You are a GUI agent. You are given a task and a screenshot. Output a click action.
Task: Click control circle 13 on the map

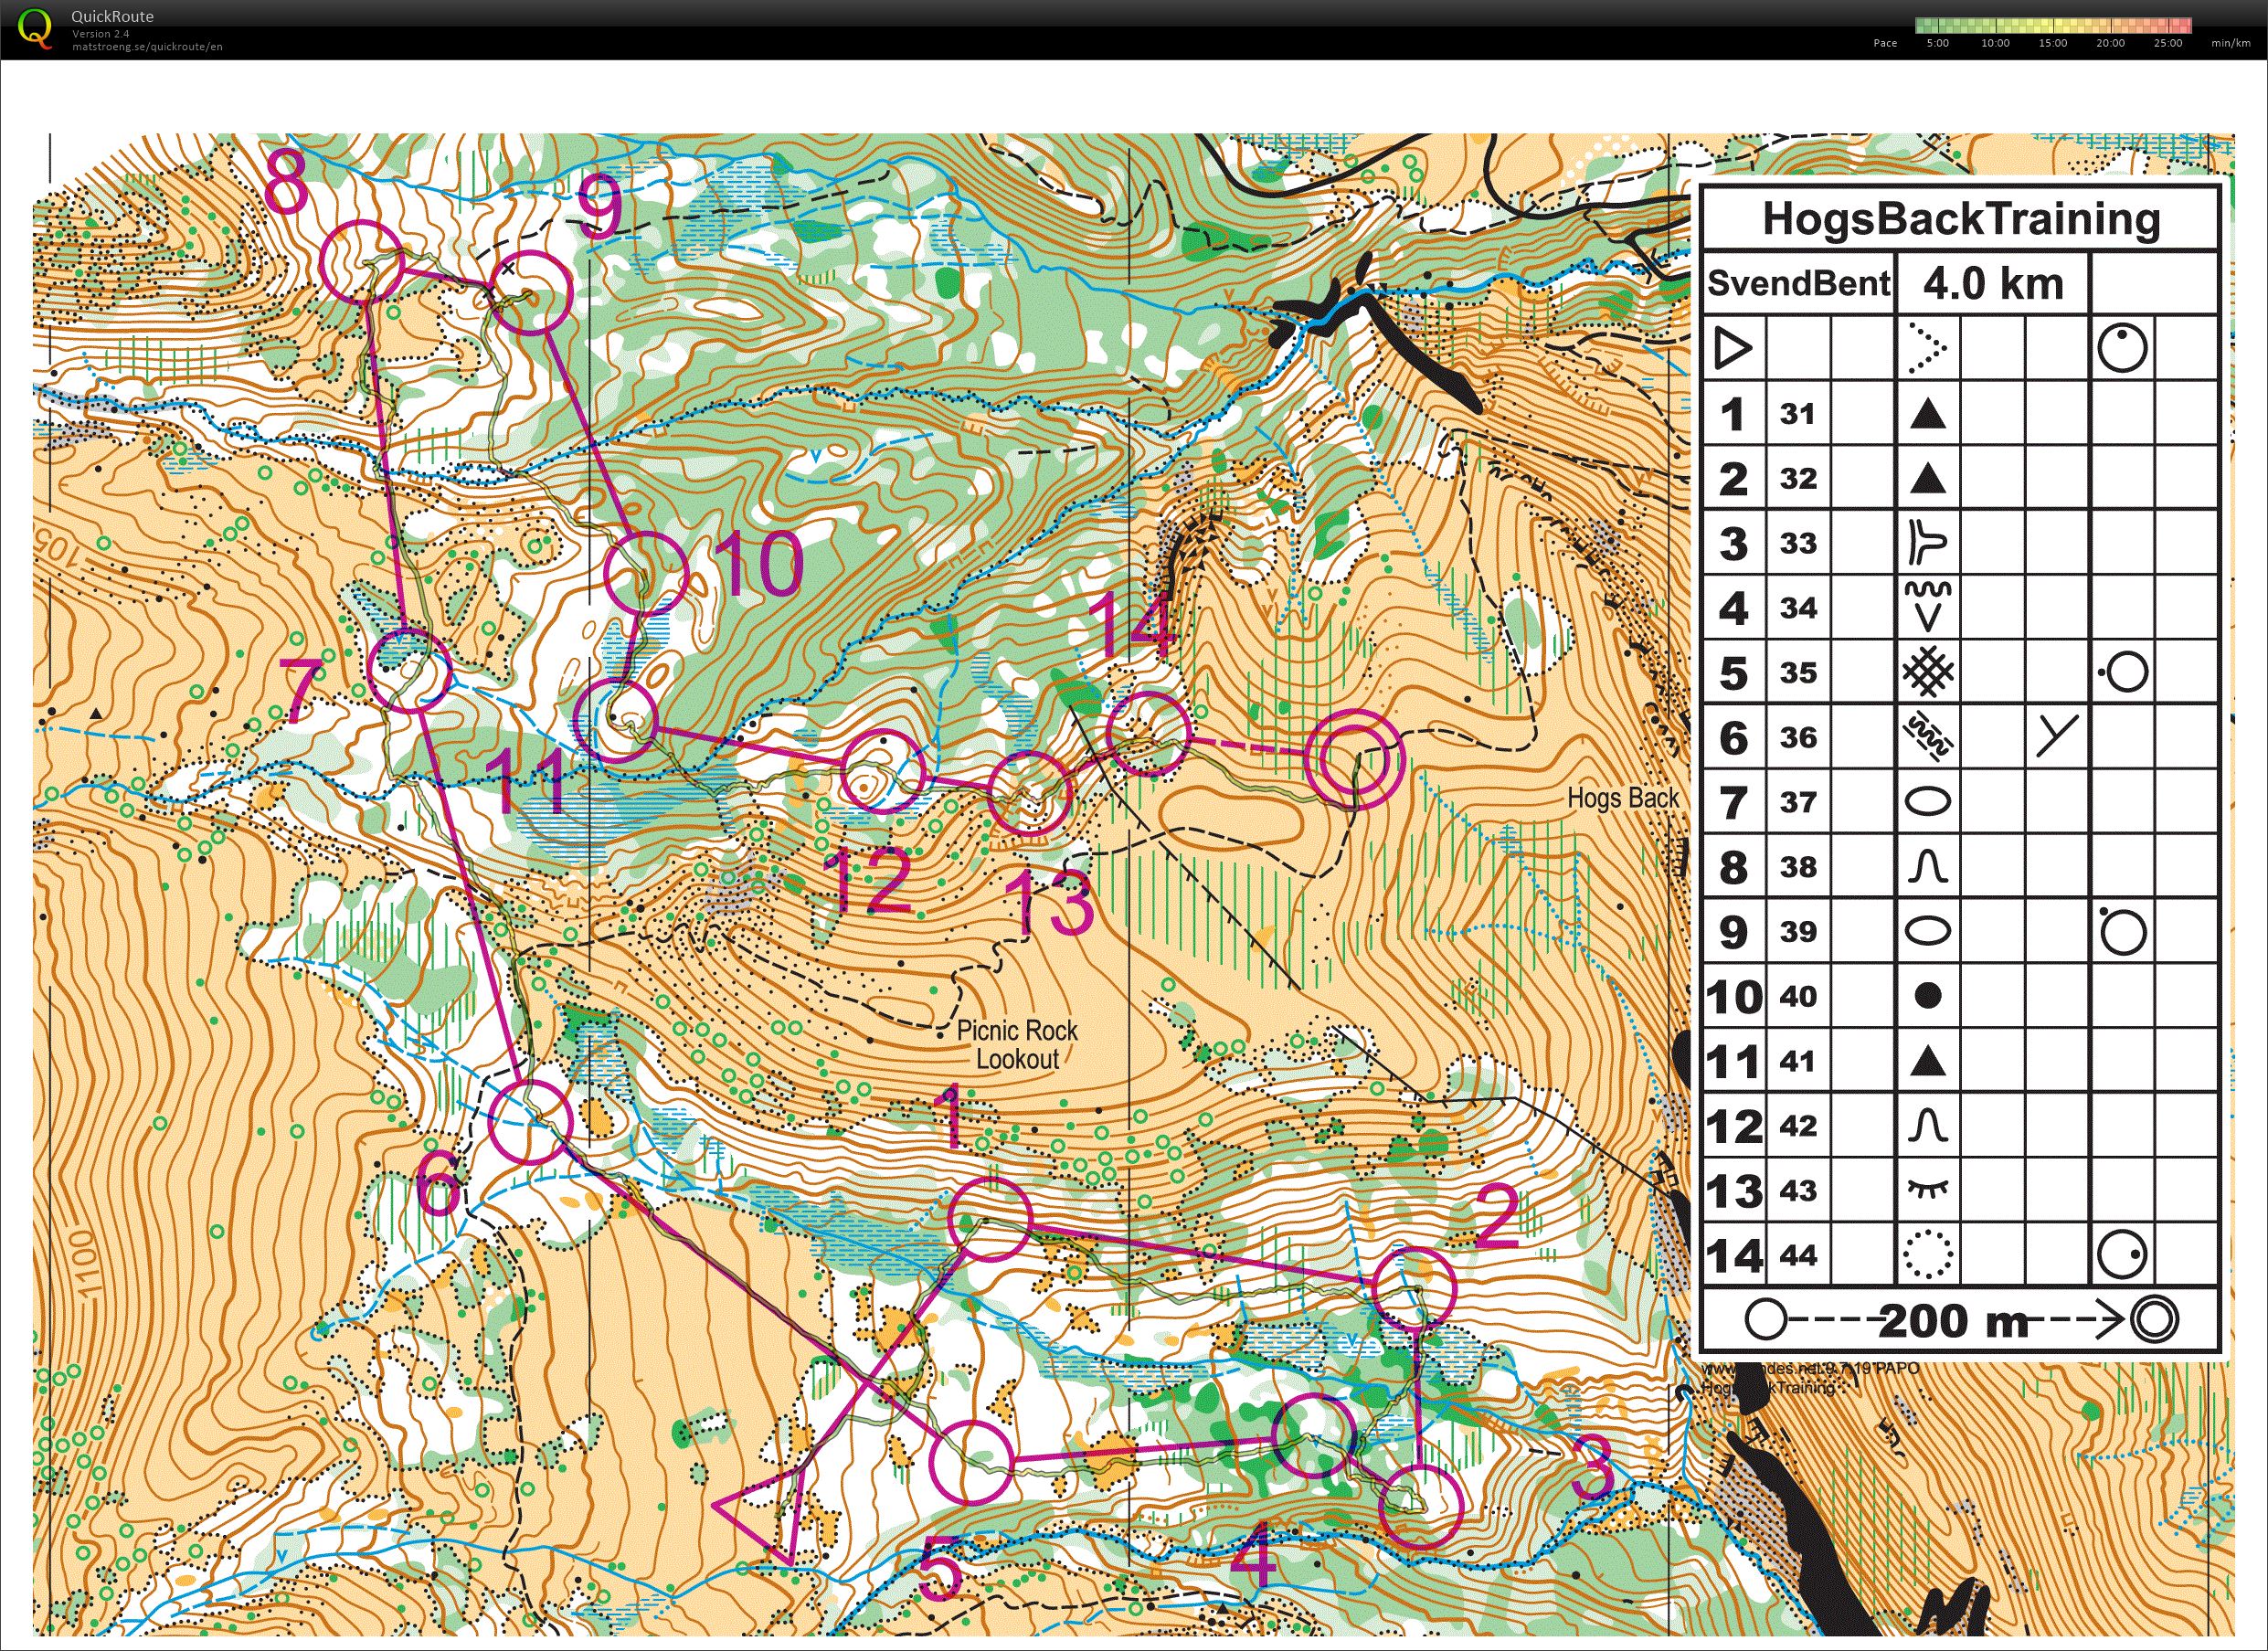(x=1030, y=794)
